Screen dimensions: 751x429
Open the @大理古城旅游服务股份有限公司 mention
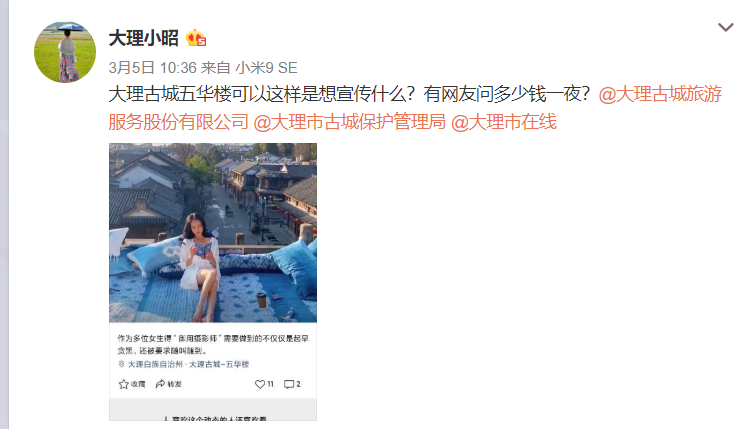[x=415, y=108]
